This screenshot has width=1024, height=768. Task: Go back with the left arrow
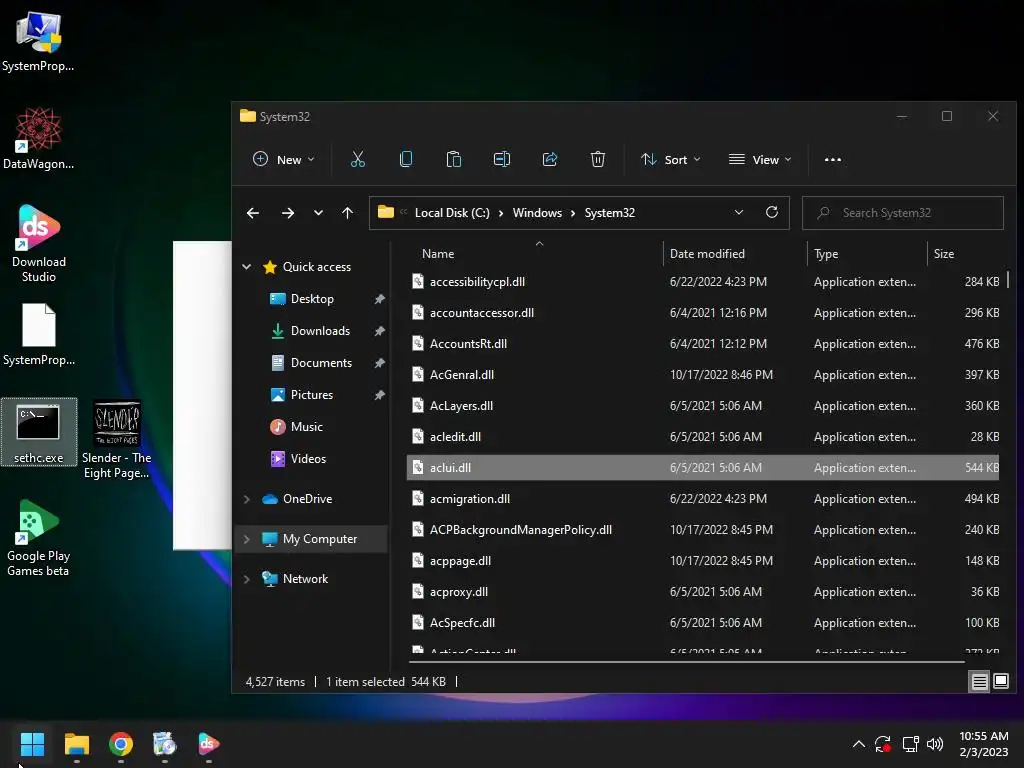(253, 213)
